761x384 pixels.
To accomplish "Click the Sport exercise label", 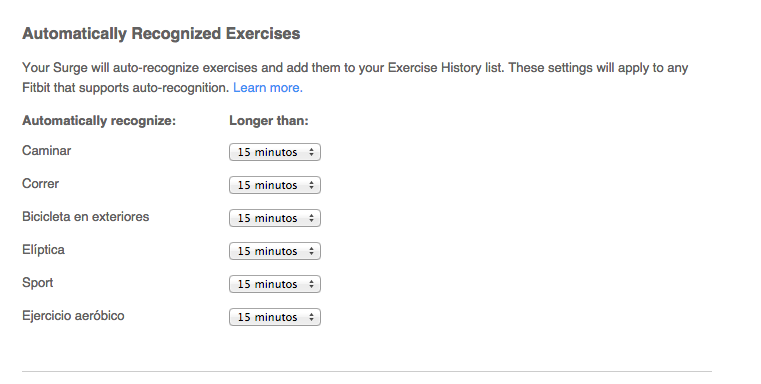I will click(37, 283).
